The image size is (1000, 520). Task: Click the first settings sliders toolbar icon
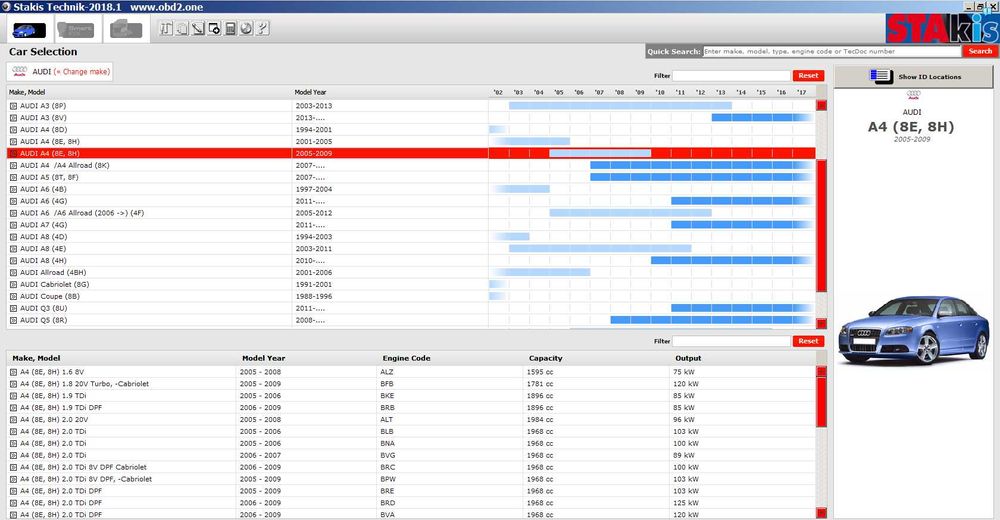166,28
